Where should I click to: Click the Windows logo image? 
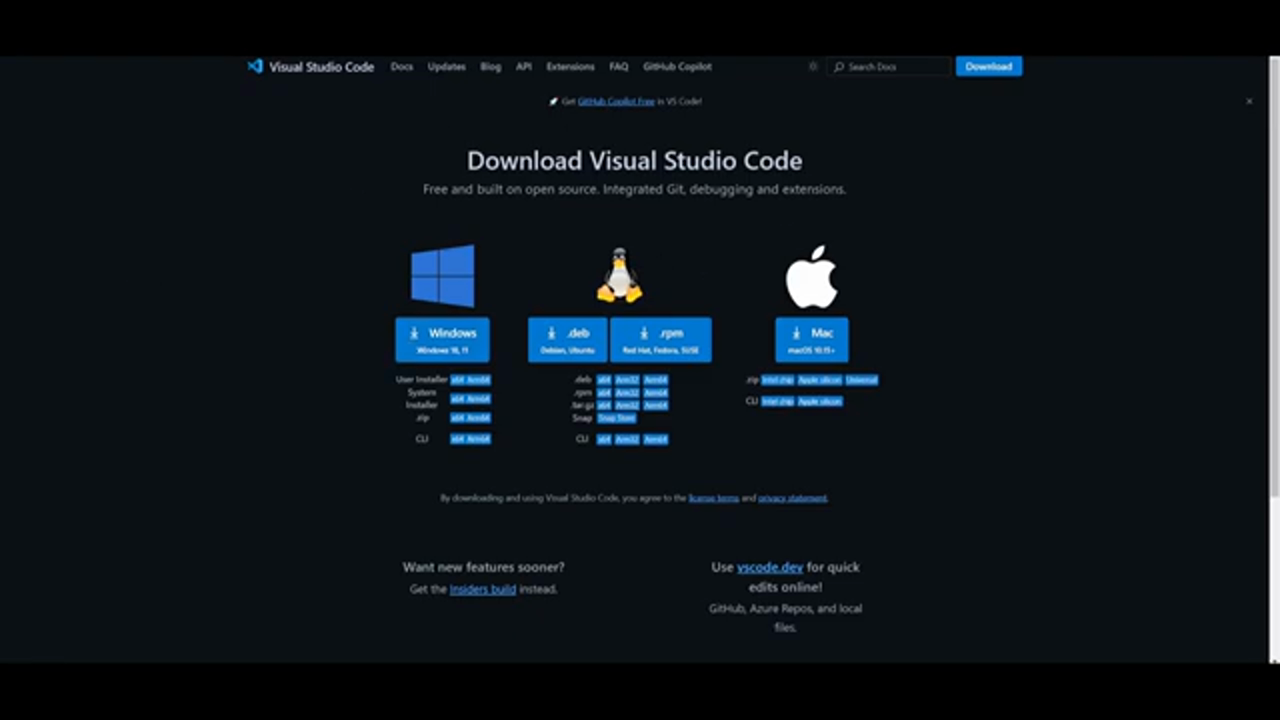(x=442, y=275)
